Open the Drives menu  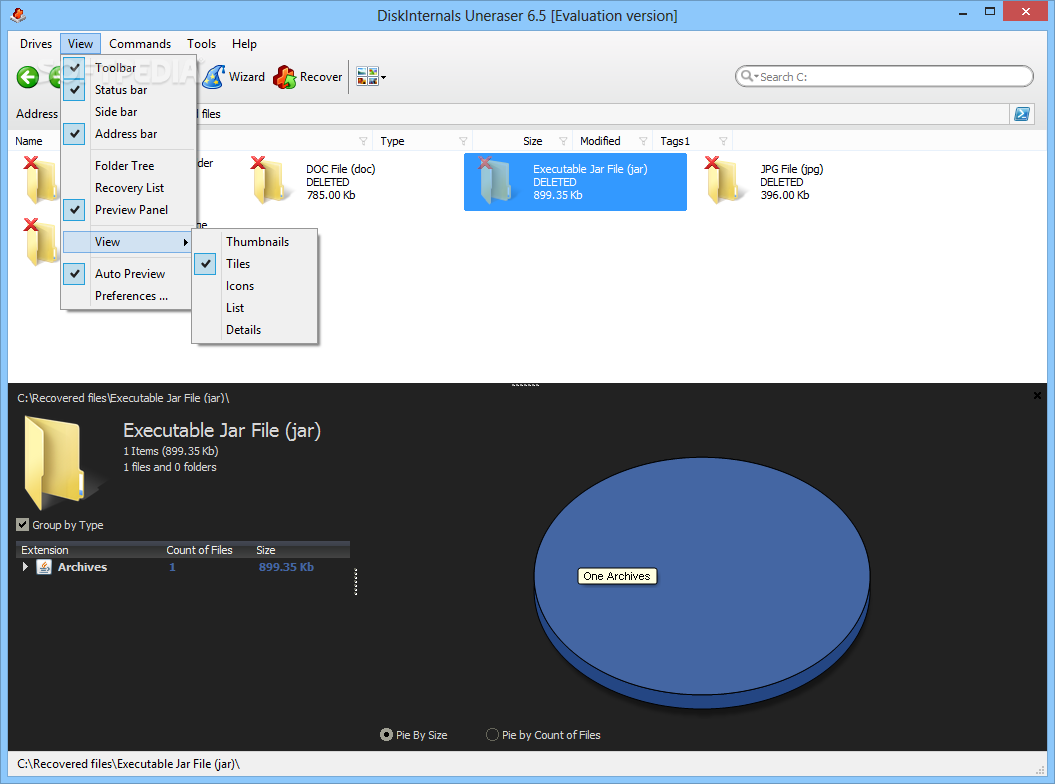tap(36, 44)
